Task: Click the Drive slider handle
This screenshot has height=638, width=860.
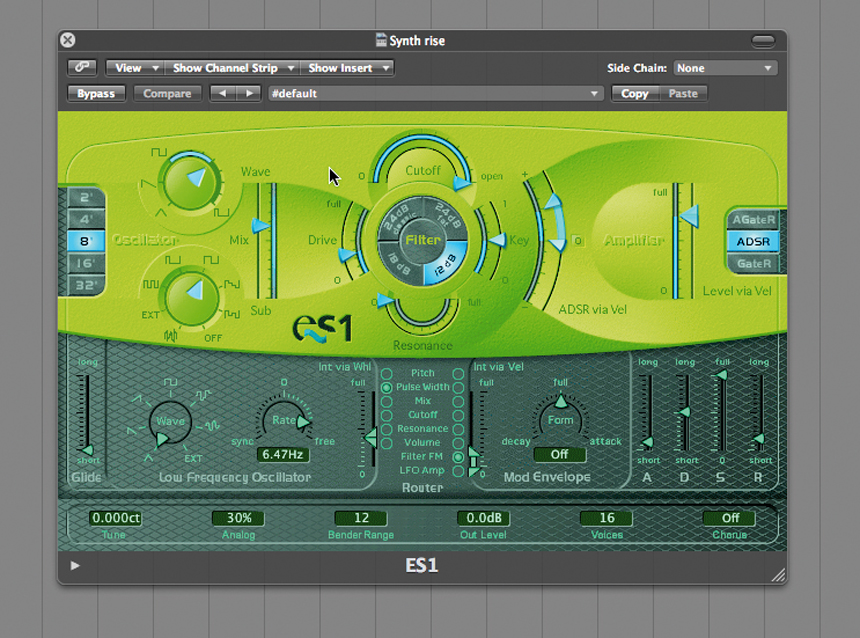Action: (347, 255)
